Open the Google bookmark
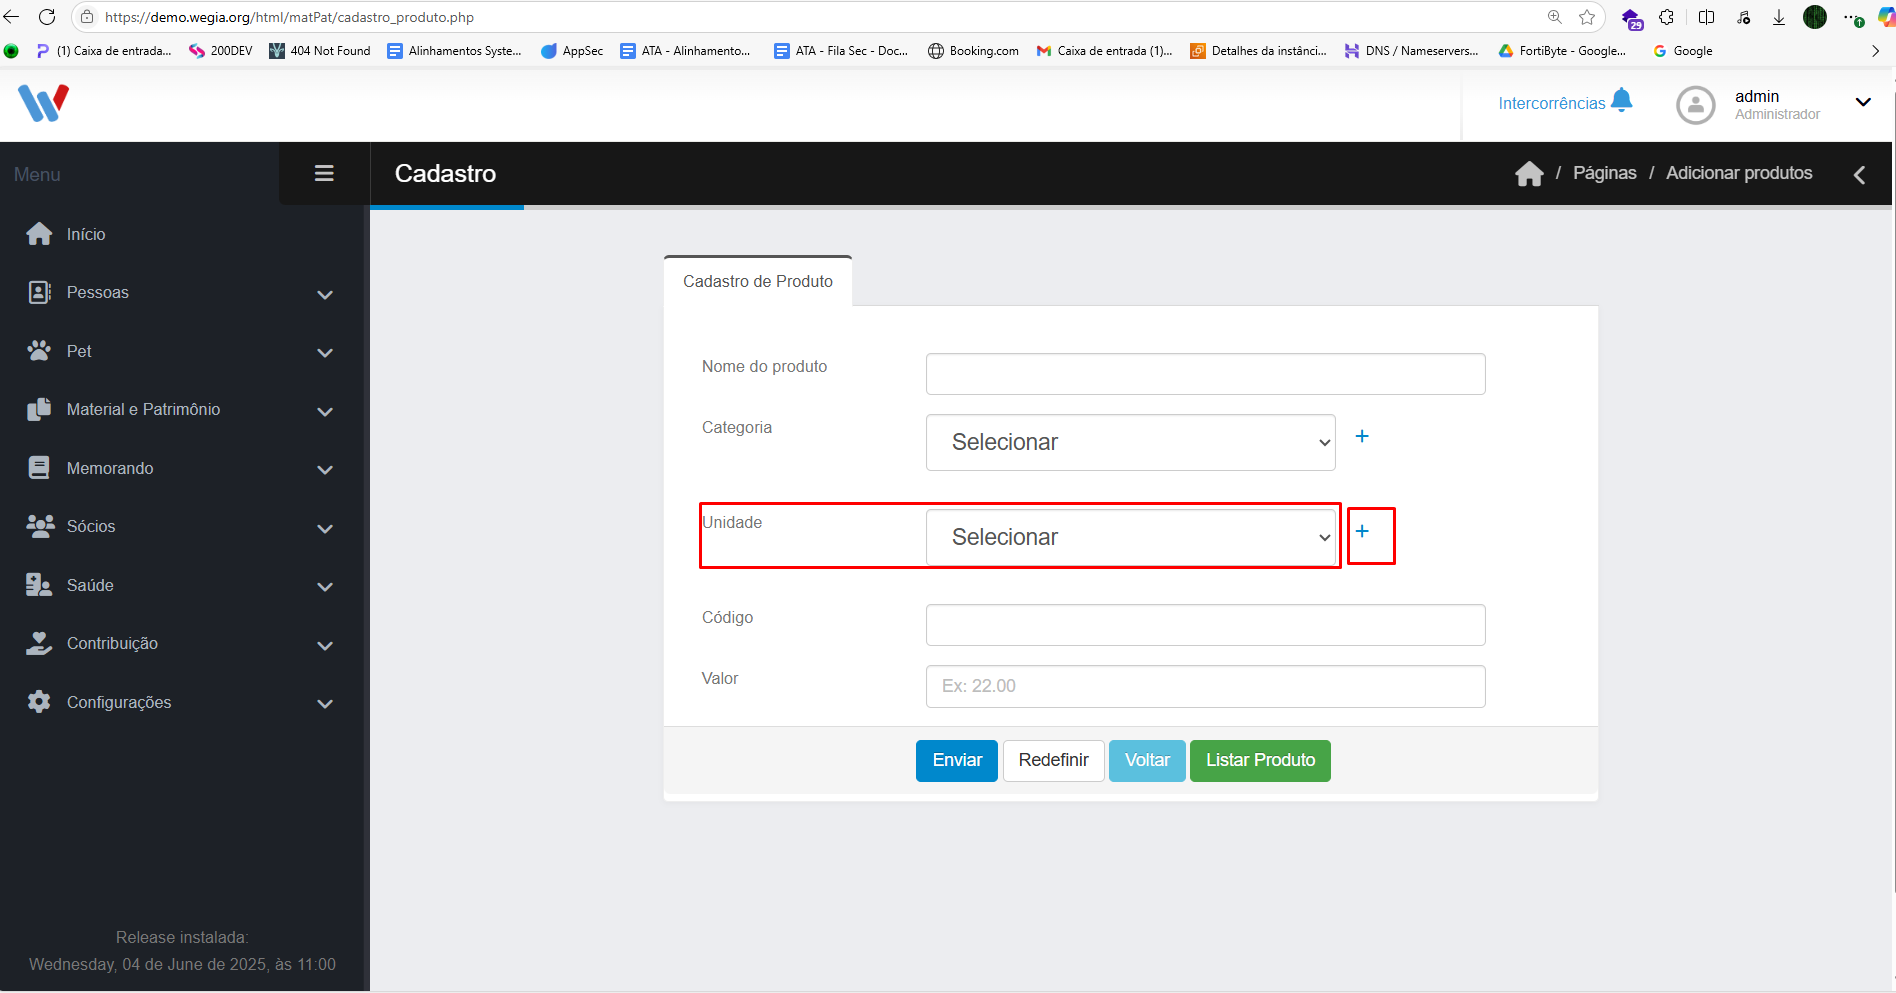This screenshot has height=993, width=1896. 1682,51
